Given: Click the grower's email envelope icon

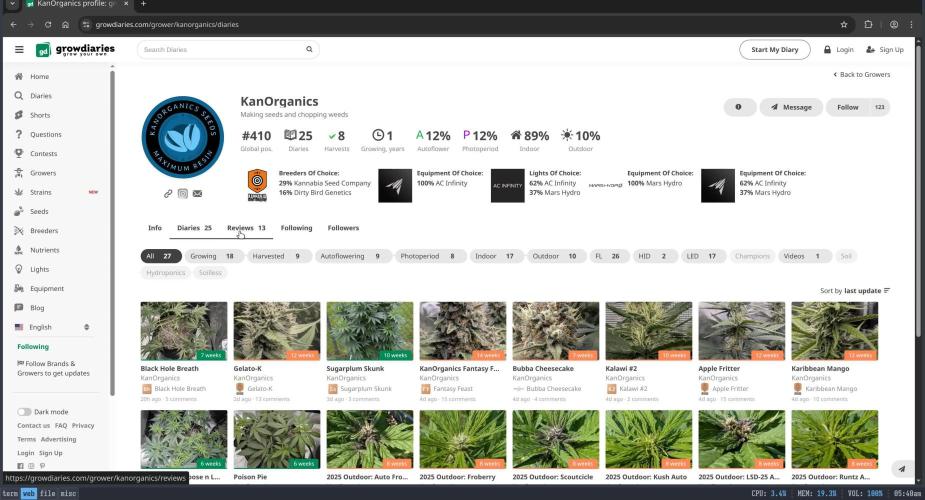Looking at the screenshot, I should [x=197, y=193].
